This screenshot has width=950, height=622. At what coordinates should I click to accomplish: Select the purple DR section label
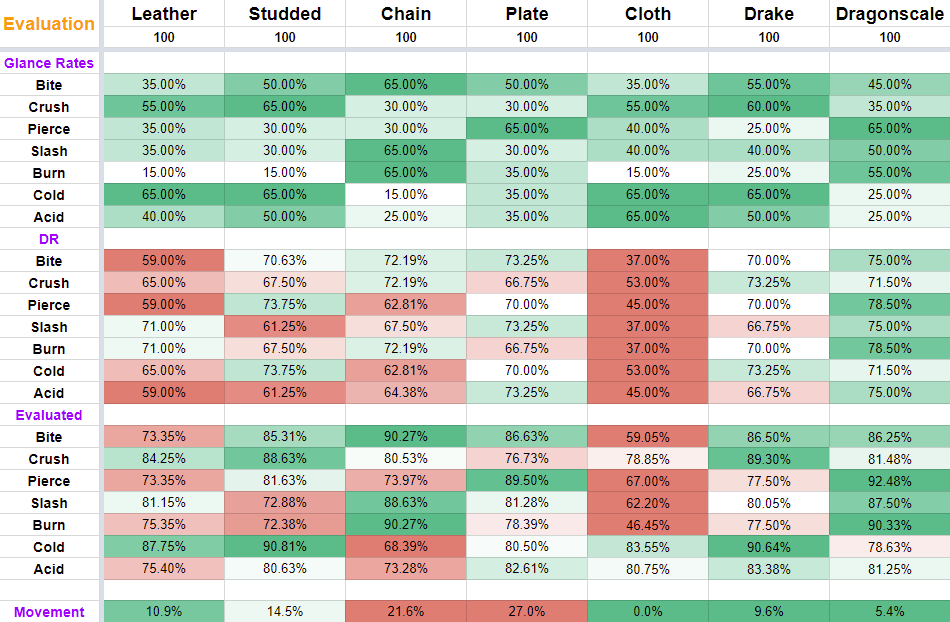coord(49,239)
